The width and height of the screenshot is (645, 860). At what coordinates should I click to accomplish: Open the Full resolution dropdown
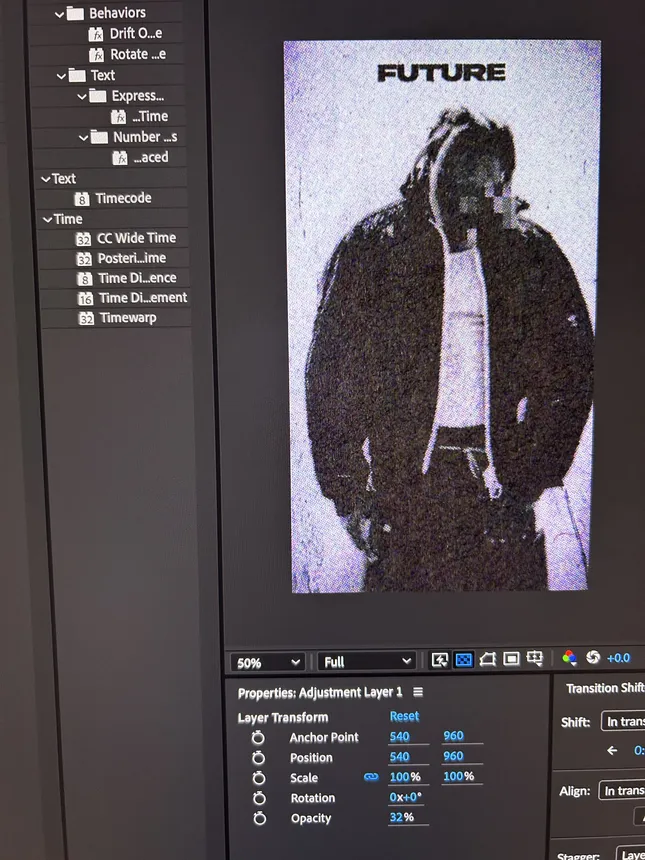366,661
